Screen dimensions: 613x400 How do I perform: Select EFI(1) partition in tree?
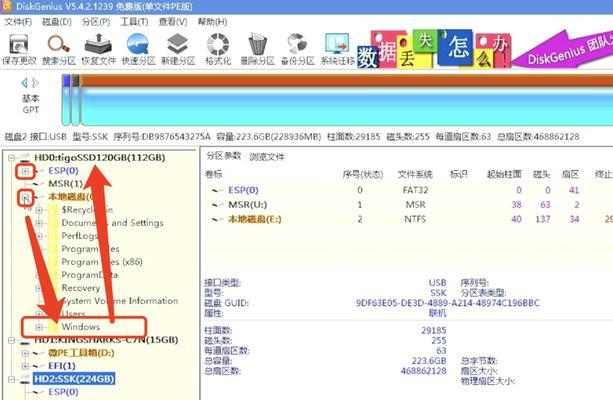tap(62, 366)
